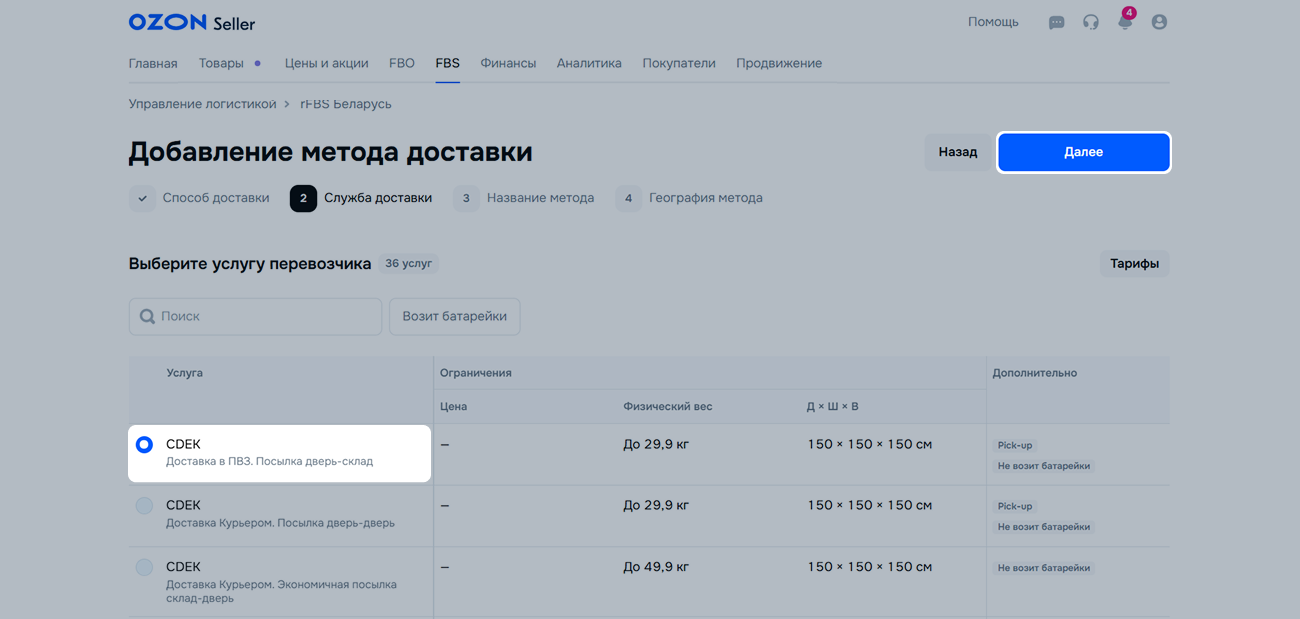Image resolution: width=1300 pixels, height=619 pixels.
Task: Open the Товары menu item
Action: [x=221, y=63]
